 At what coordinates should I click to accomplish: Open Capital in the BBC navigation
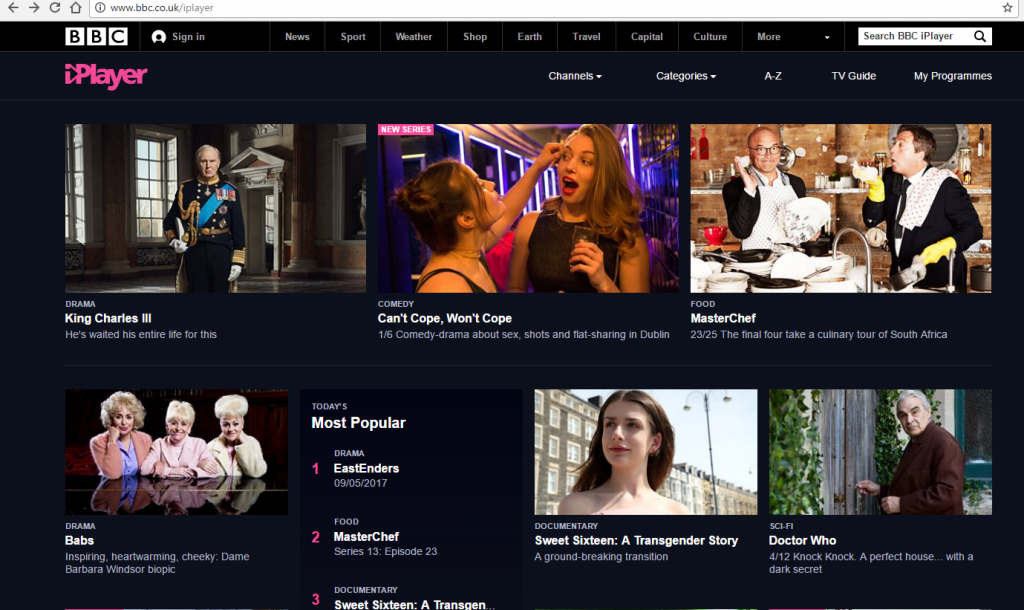647,37
